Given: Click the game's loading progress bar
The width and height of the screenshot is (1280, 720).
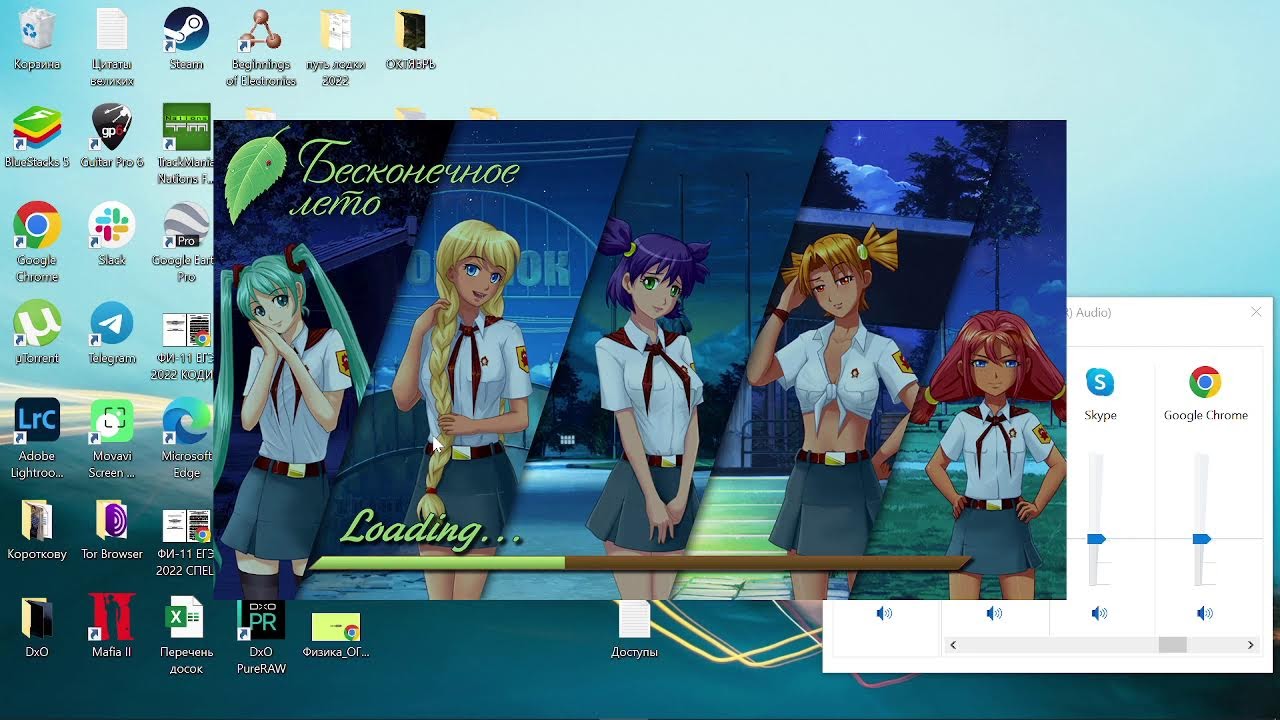Looking at the screenshot, I should tap(640, 563).
